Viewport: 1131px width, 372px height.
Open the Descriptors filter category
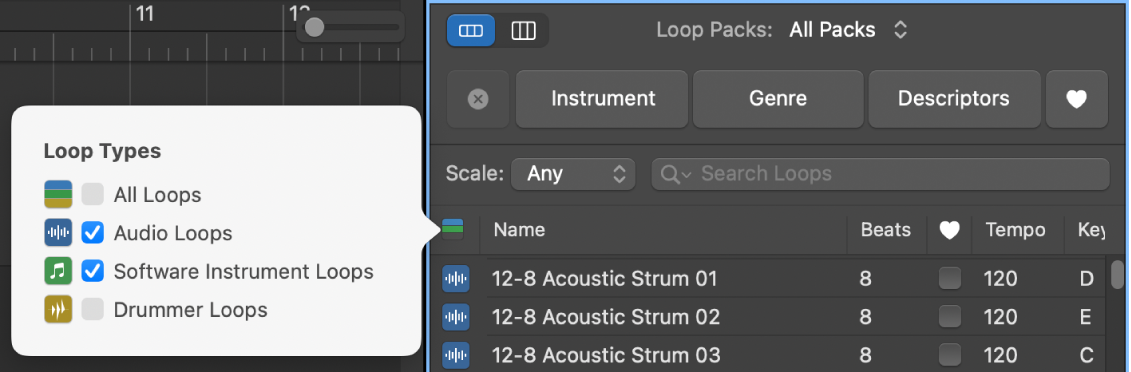(954, 99)
